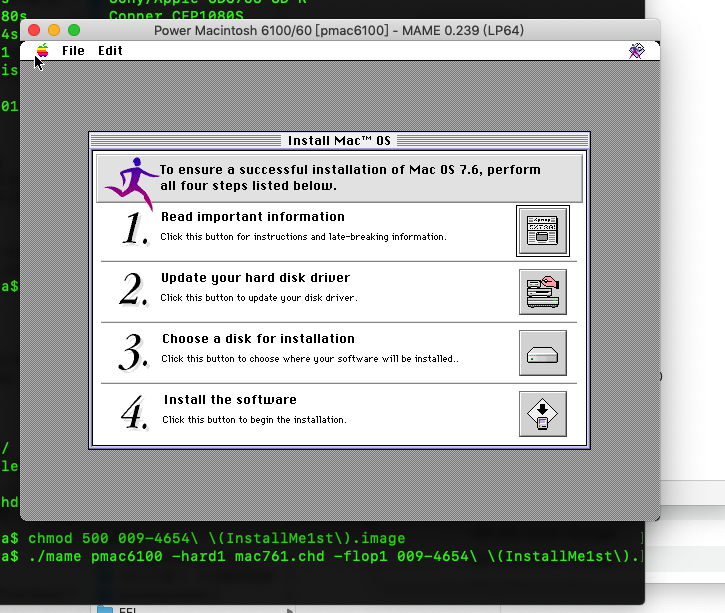Click the Read important information newspaper button

tap(543, 231)
